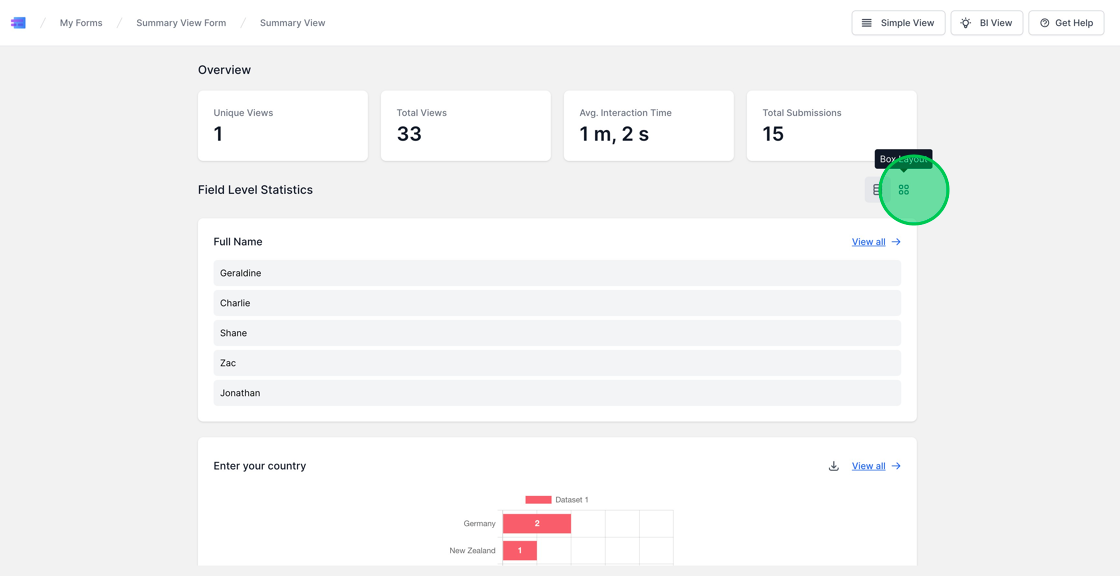Switch on BI View
Image resolution: width=1120 pixels, height=576 pixels.
pyautogui.click(x=986, y=22)
